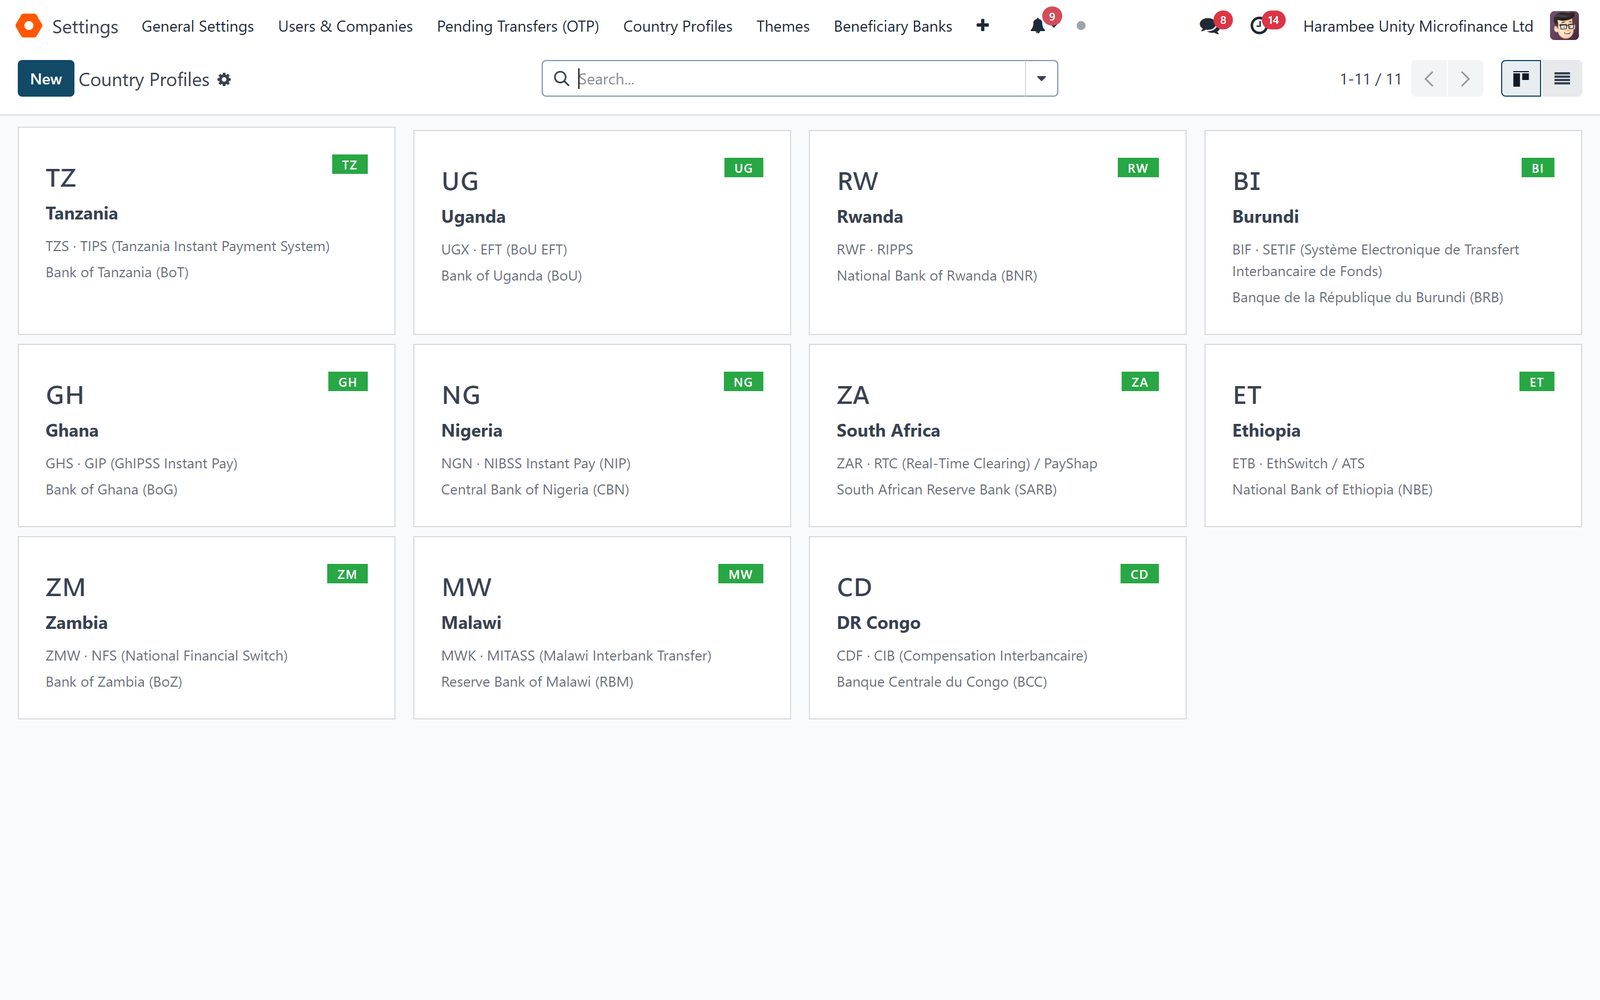This screenshot has height=1000, width=1600.
Task: Switch company from Harambee Unity Microfinance Ltd
Action: coord(1418,26)
